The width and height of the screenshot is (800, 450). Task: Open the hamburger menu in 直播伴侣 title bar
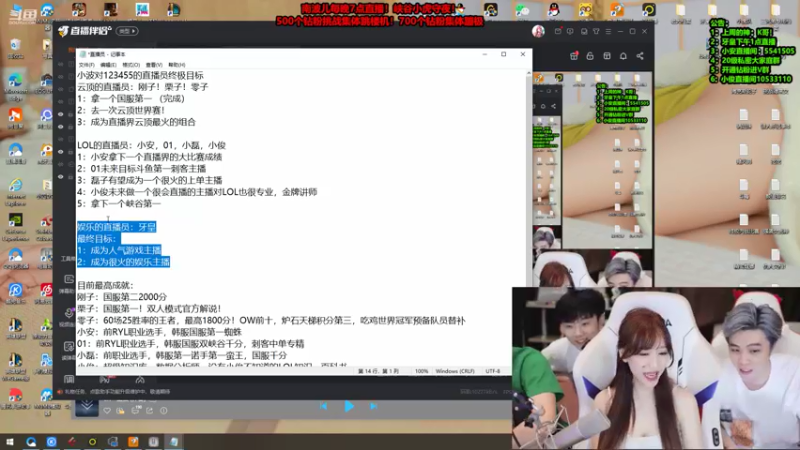click(x=608, y=31)
